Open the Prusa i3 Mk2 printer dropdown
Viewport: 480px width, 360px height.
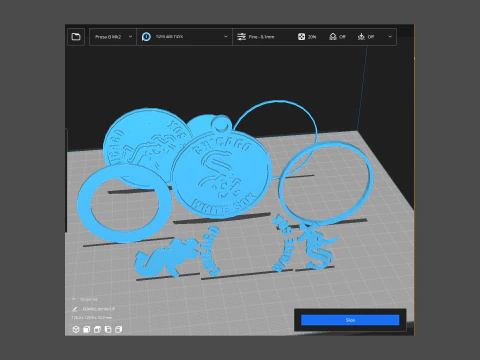[113, 37]
